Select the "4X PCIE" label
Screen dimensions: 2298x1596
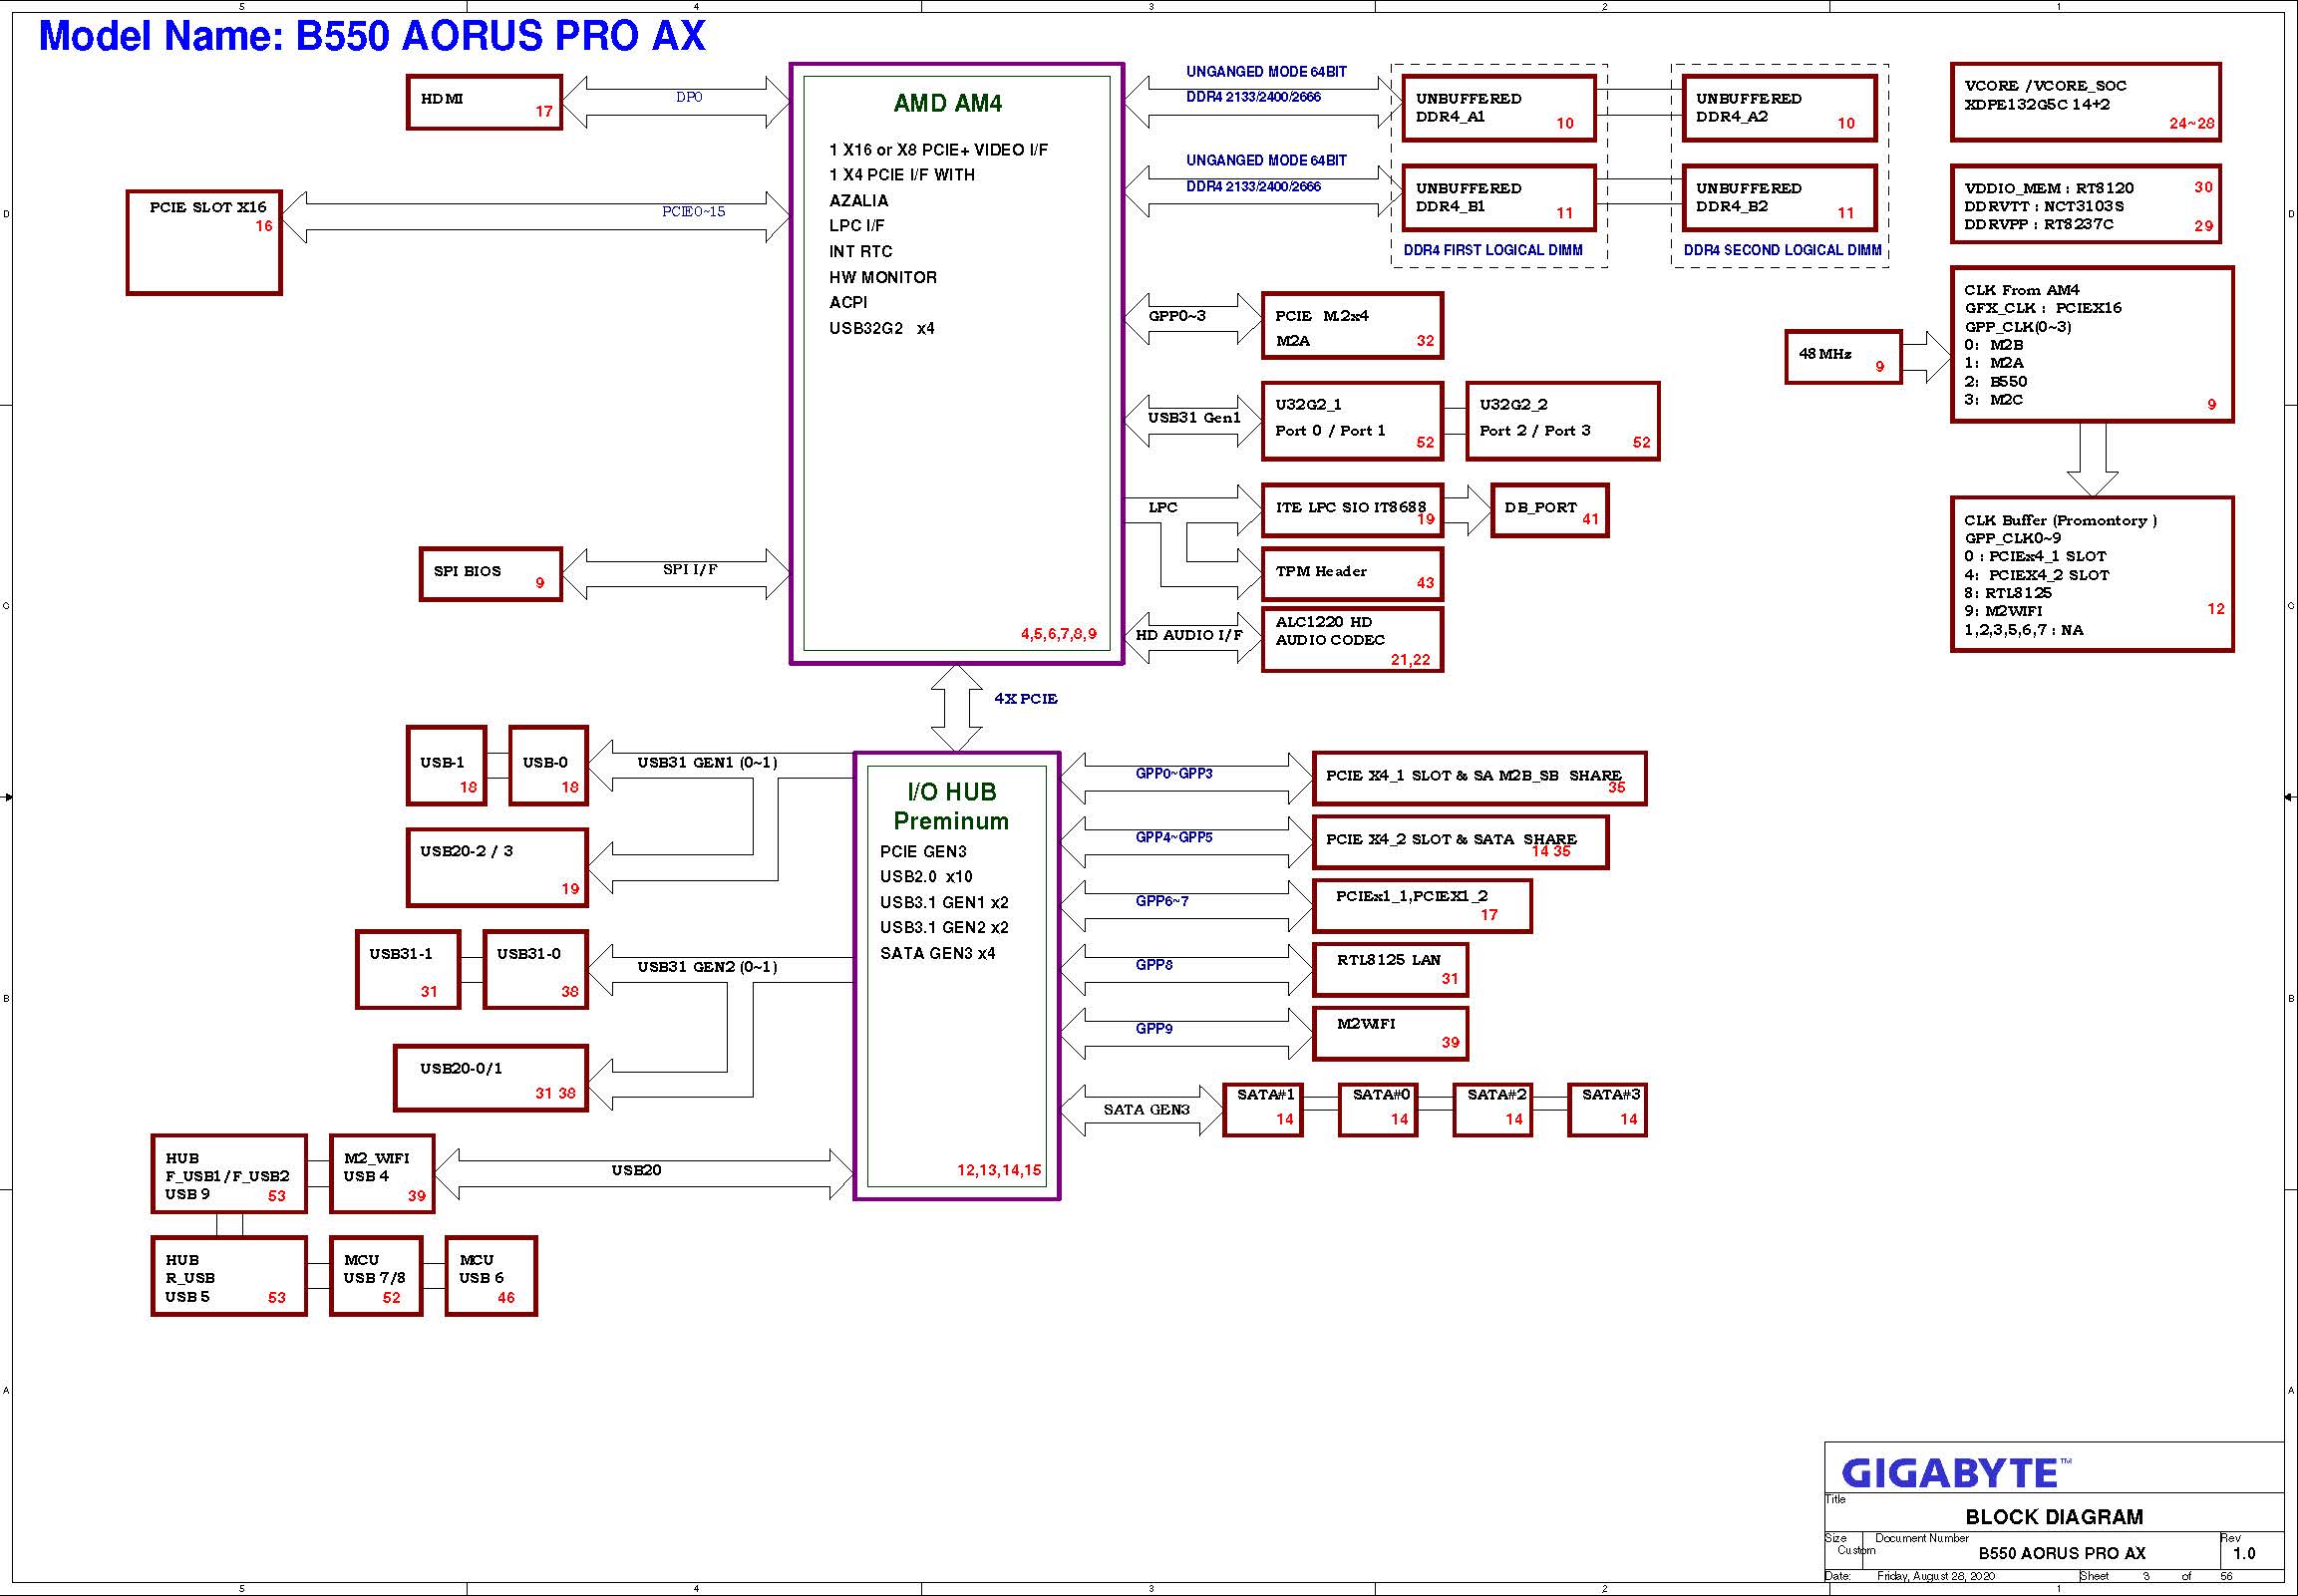[1025, 699]
